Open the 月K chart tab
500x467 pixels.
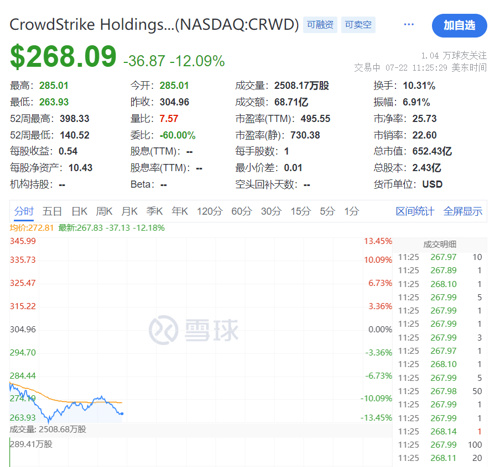(x=129, y=211)
